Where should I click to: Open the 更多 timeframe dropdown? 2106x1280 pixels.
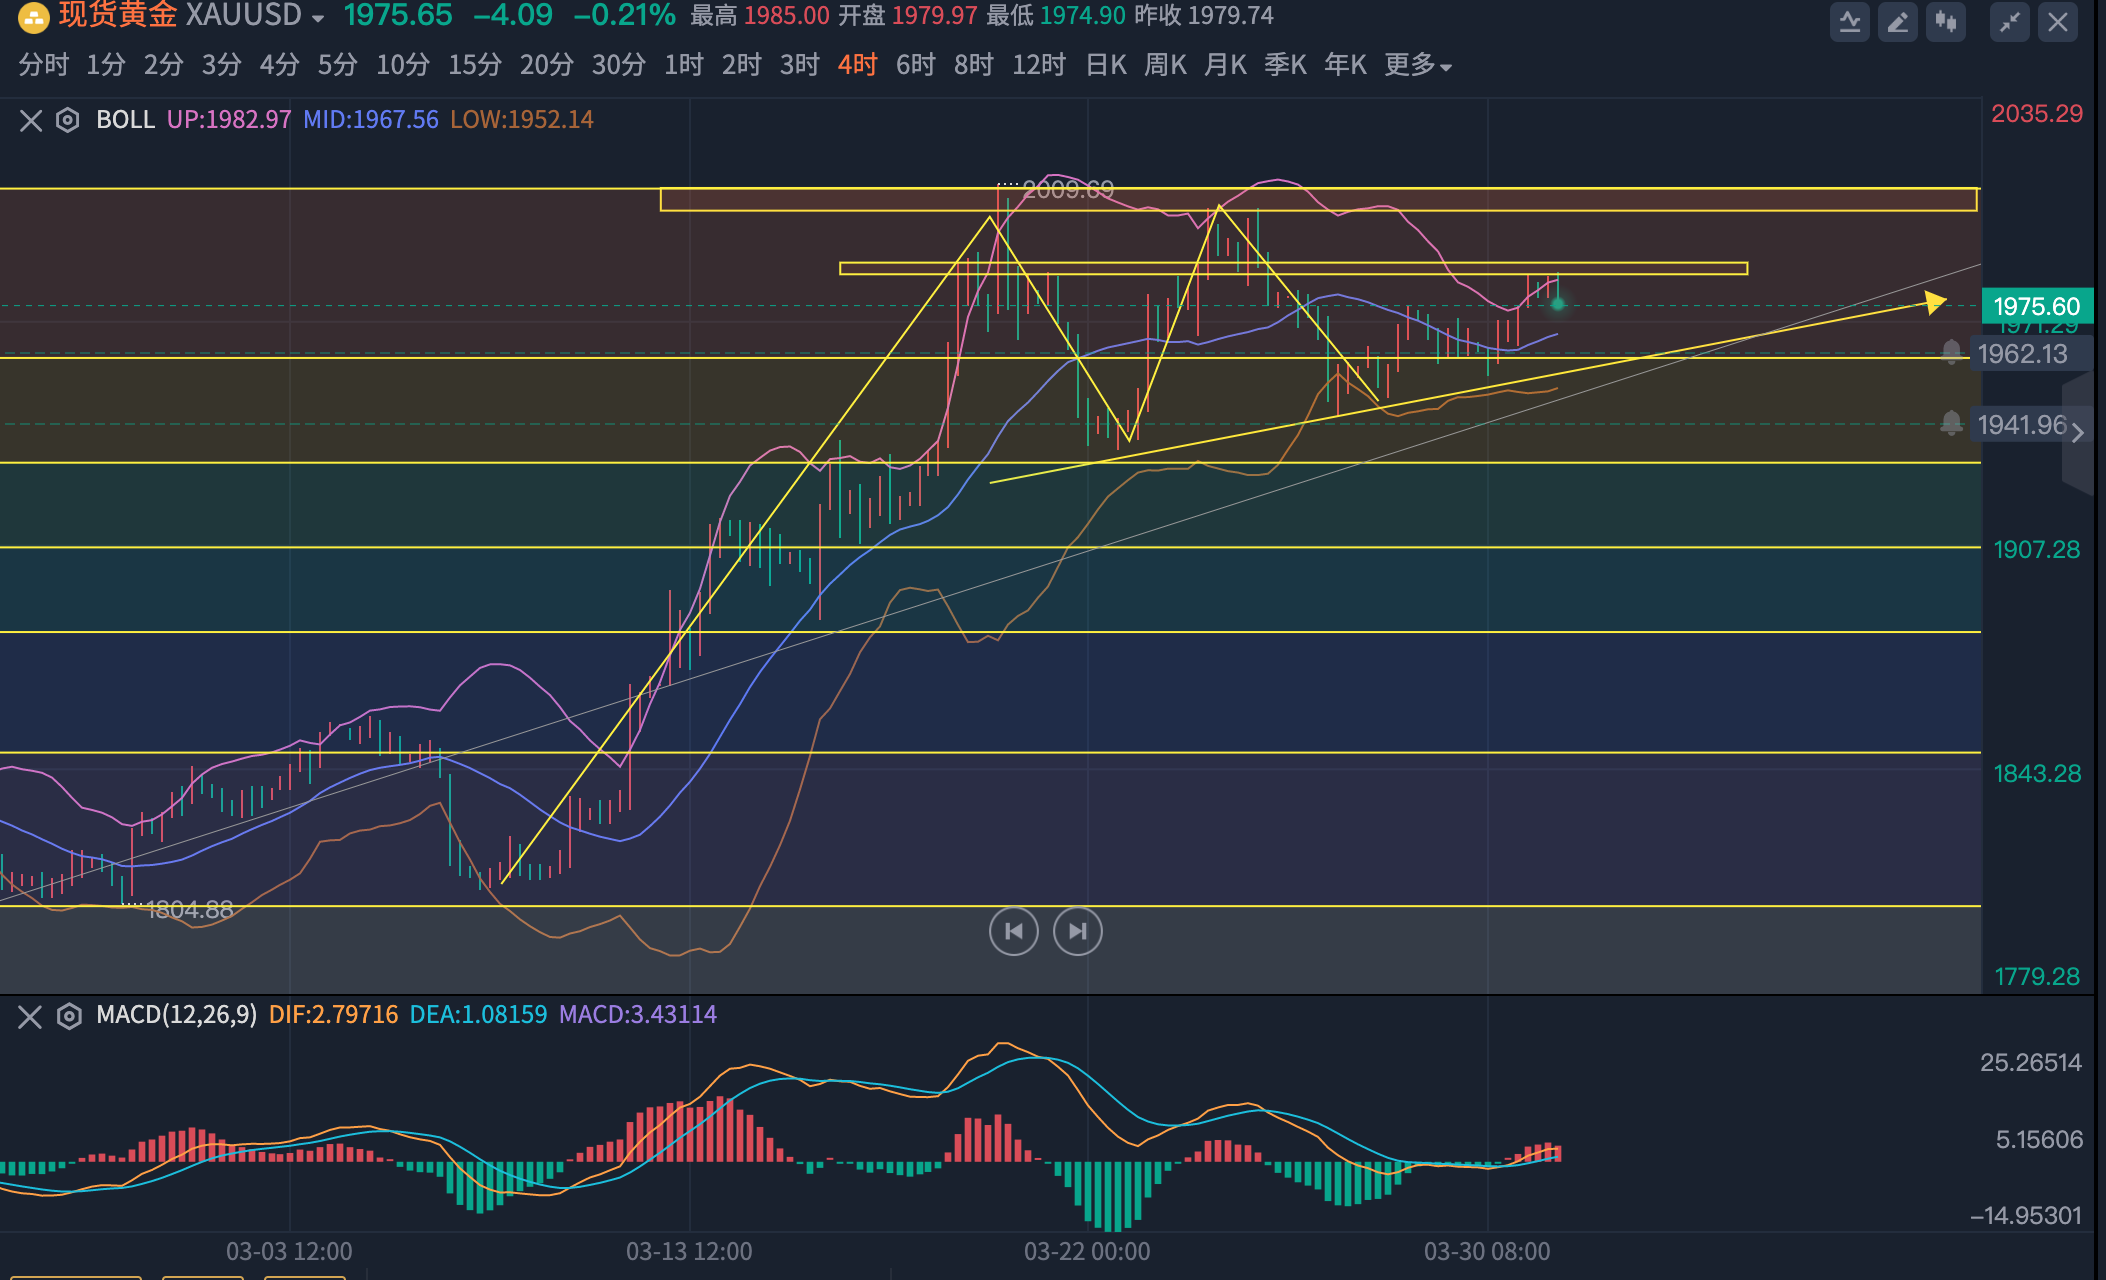[x=1417, y=66]
